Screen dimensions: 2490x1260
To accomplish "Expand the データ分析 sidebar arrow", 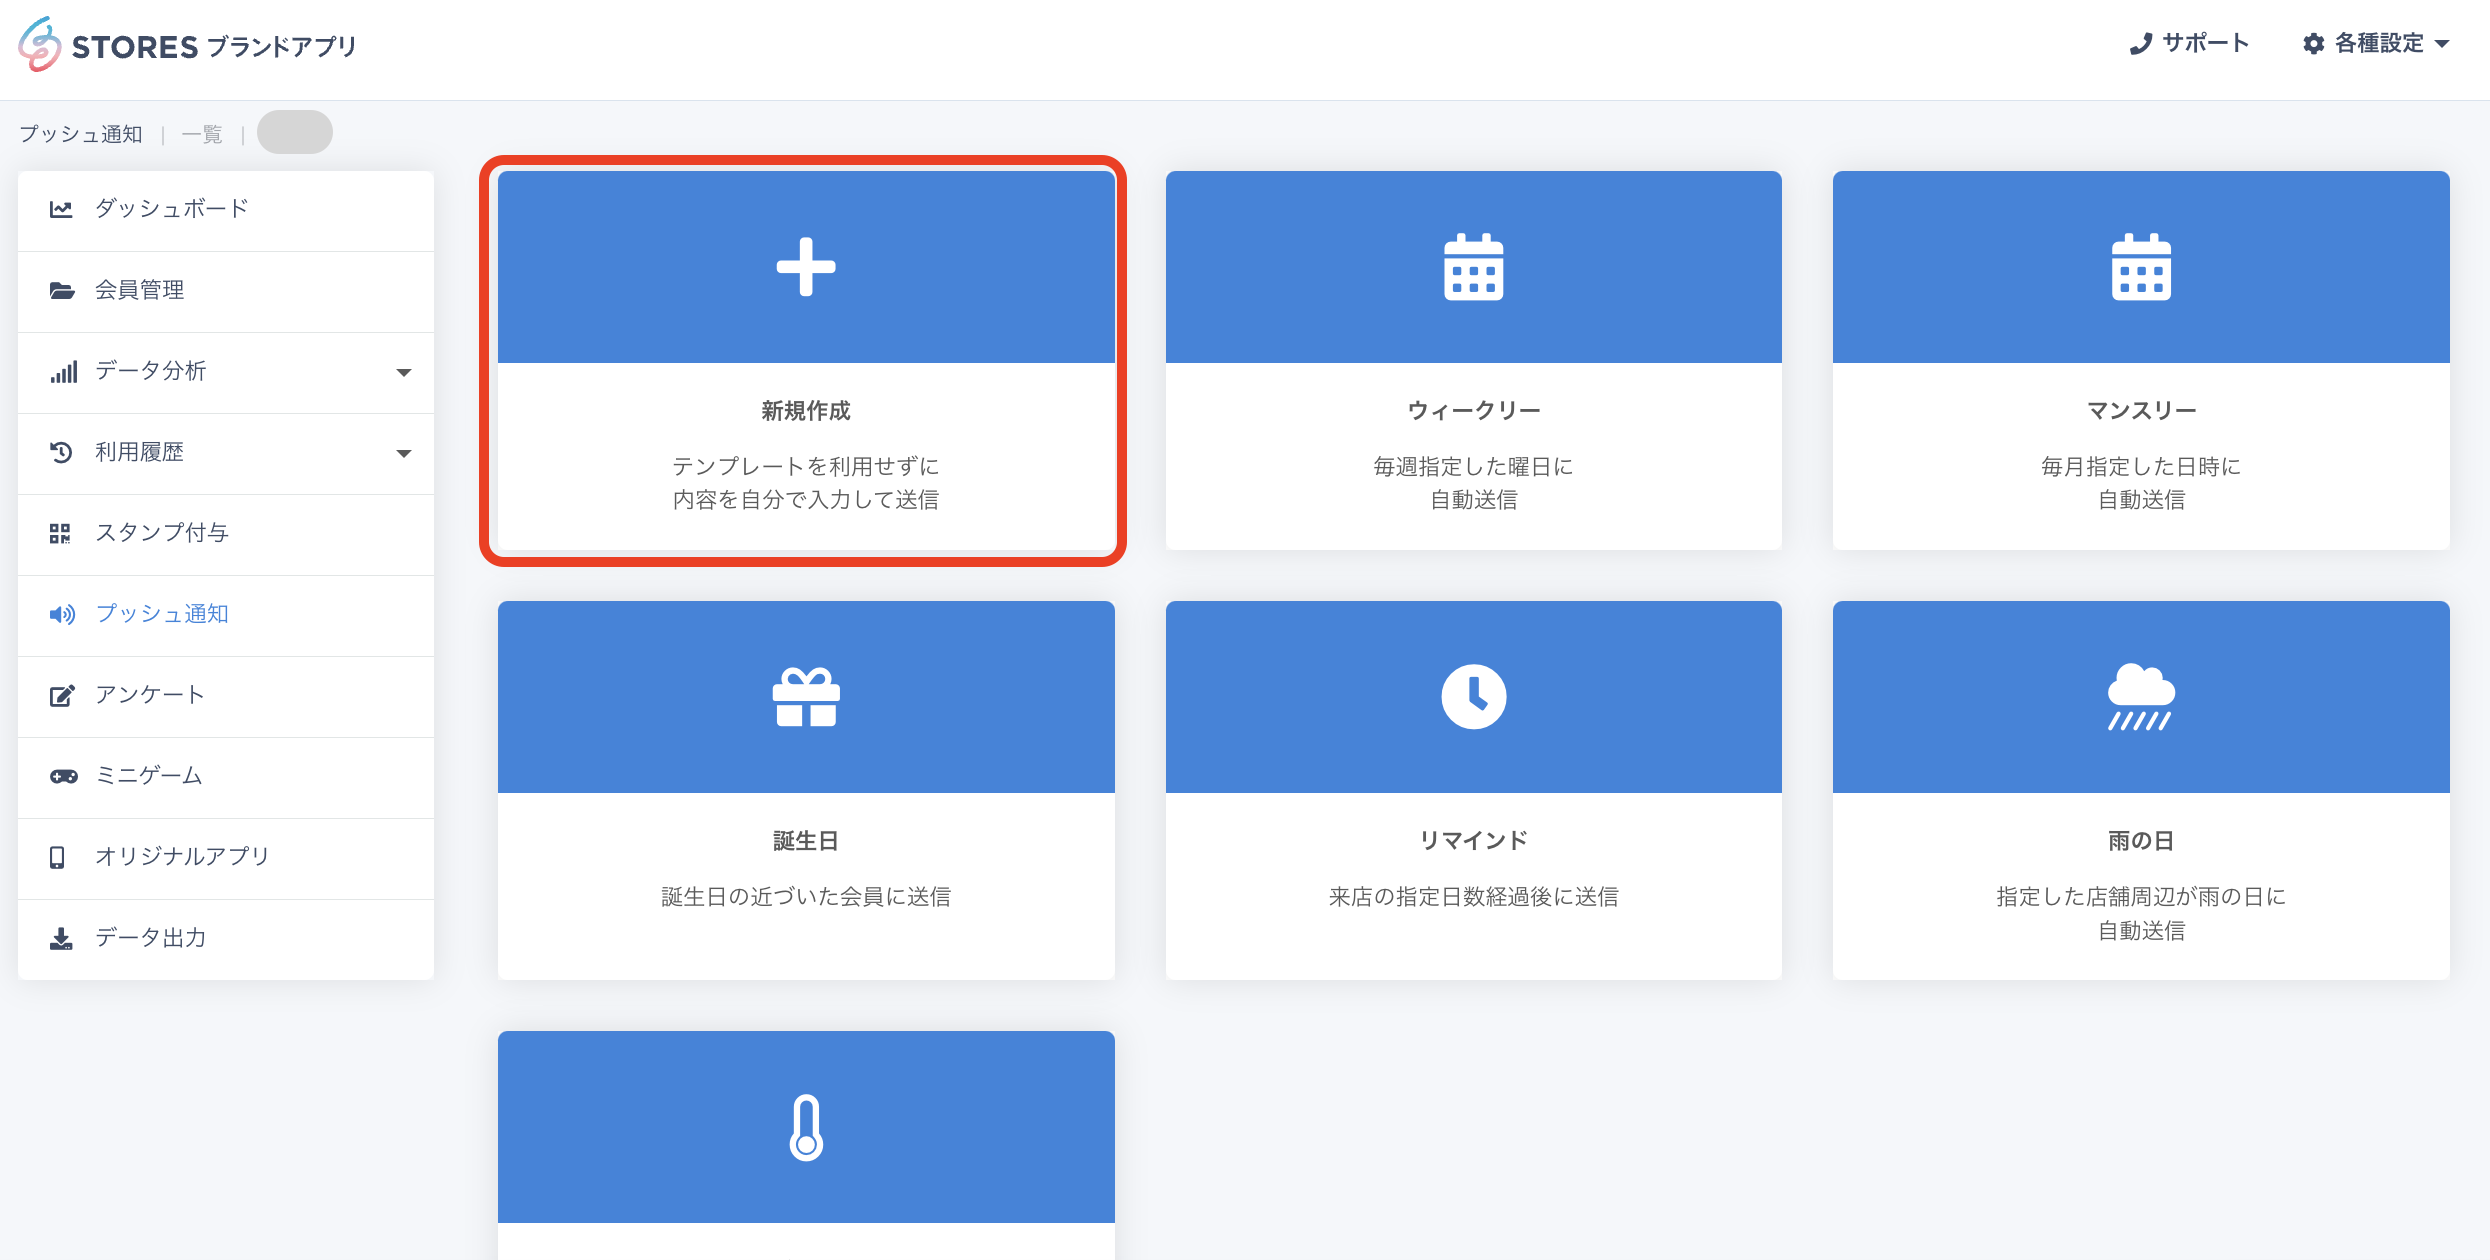I will coord(404,372).
